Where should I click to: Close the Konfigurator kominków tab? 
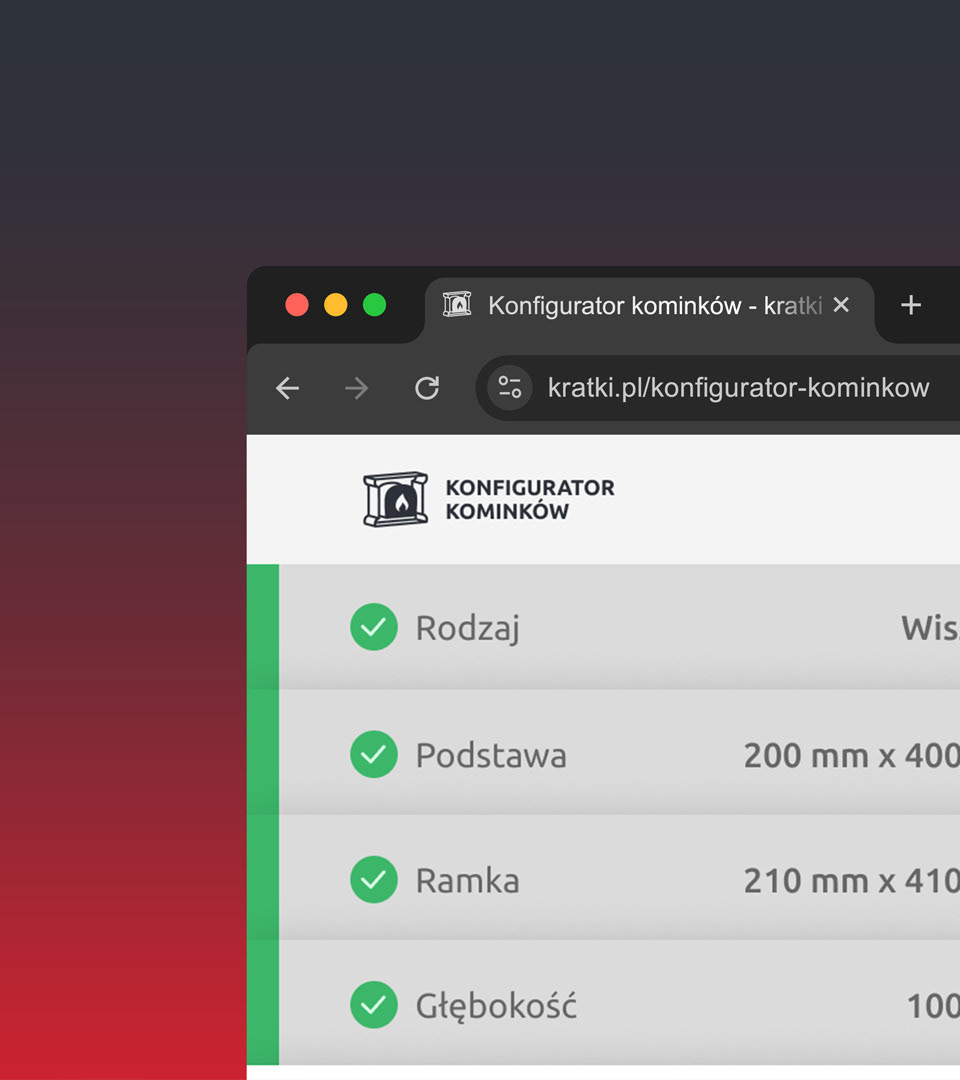click(841, 304)
